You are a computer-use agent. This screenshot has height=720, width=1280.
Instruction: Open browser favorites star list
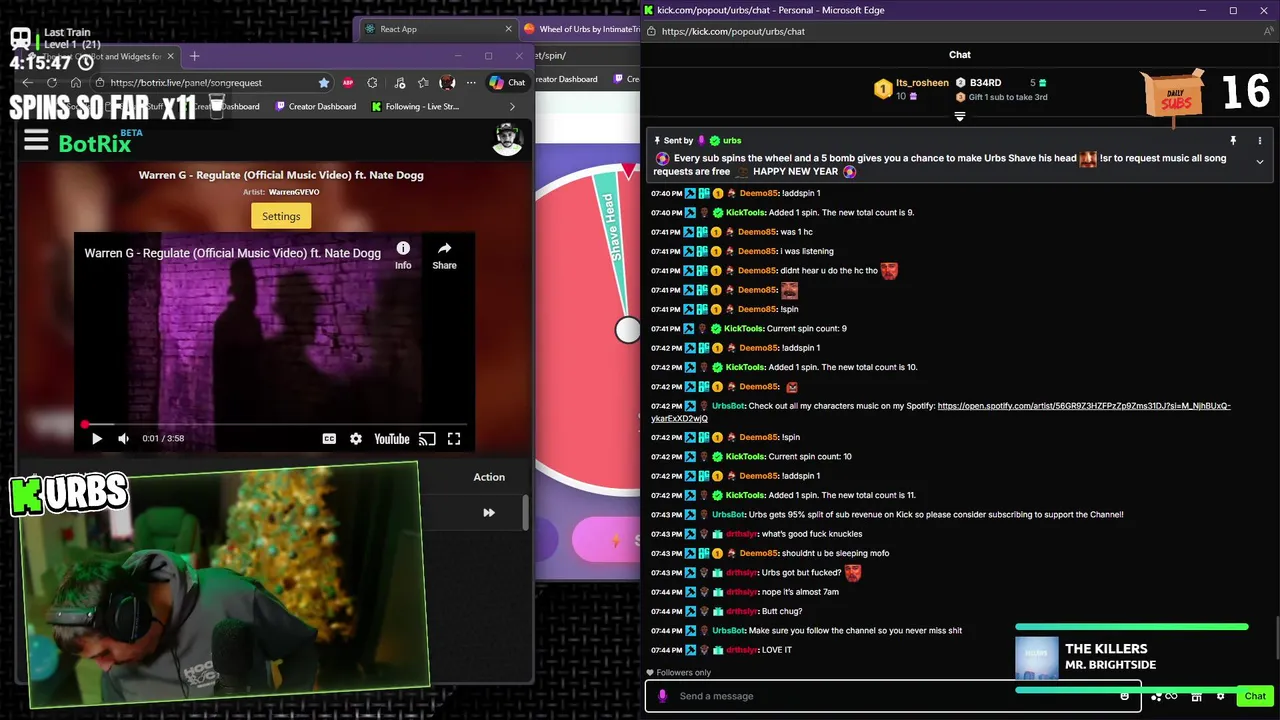[423, 83]
